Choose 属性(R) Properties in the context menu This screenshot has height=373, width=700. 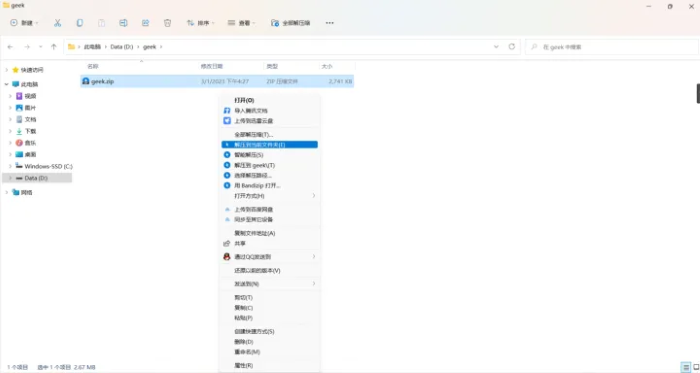[270, 365]
